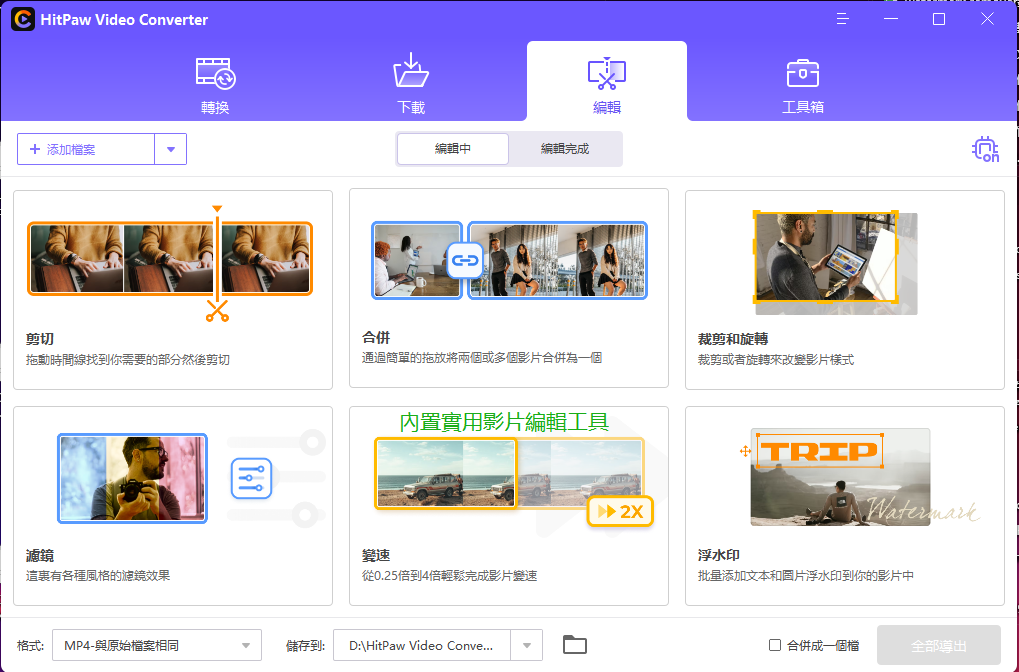Enable the 合併成一個檔 checkbox
Viewport: 1019px width, 672px height.
[775, 645]
